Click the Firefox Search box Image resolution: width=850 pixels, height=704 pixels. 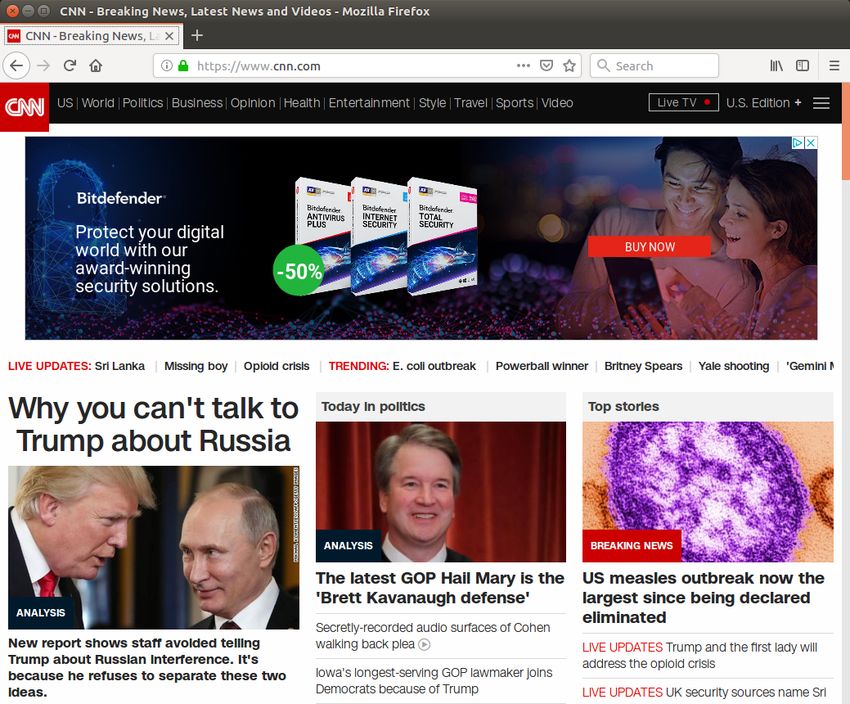pos(654,66)
